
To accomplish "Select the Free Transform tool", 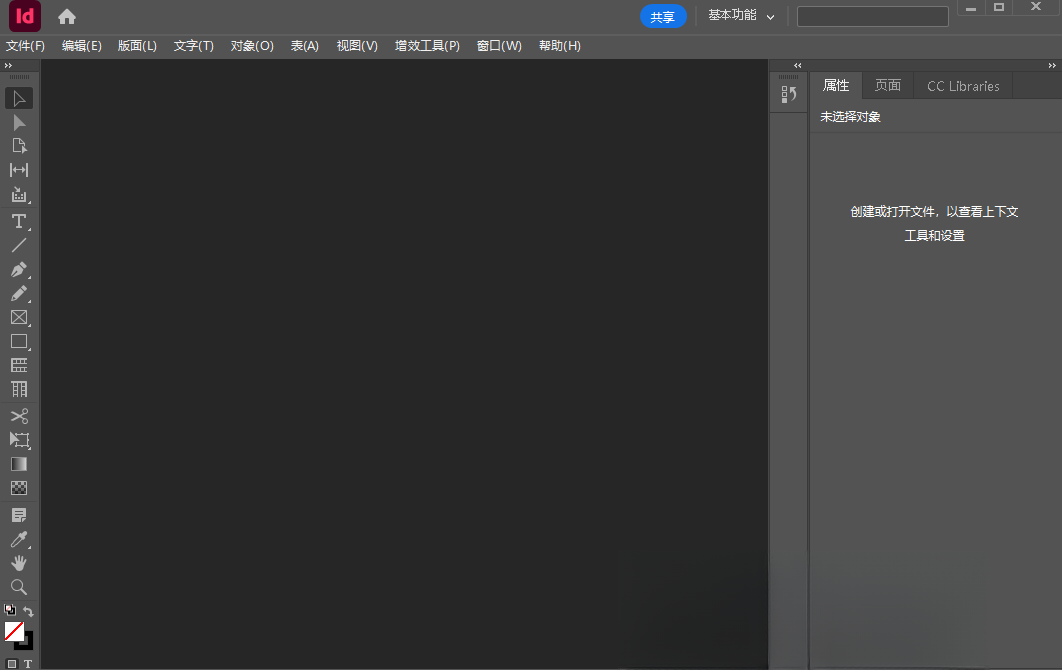I will [19, 440].
